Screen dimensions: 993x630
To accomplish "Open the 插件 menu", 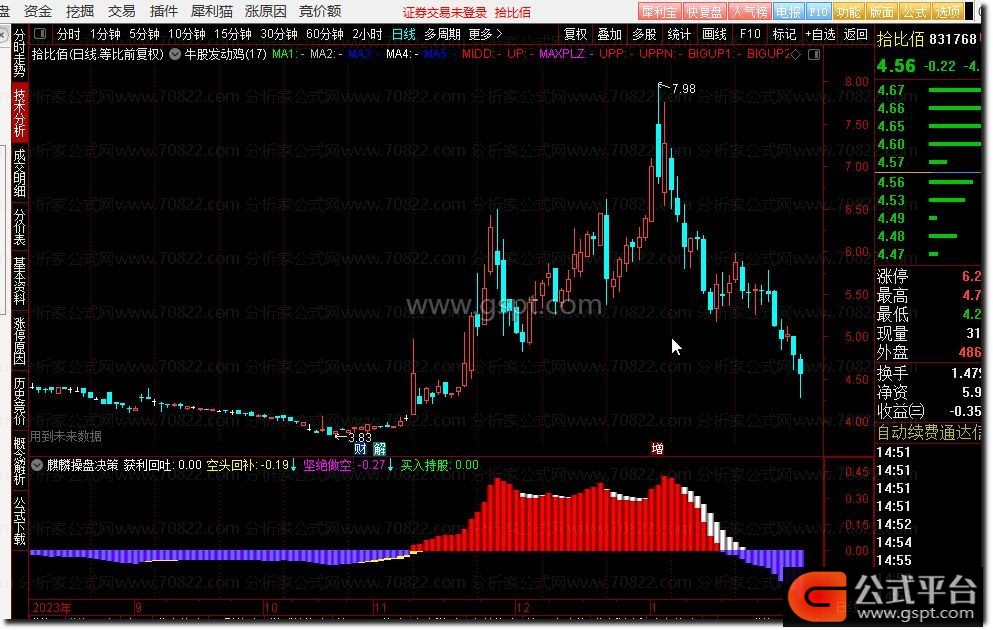I will (x=163, y=11).
